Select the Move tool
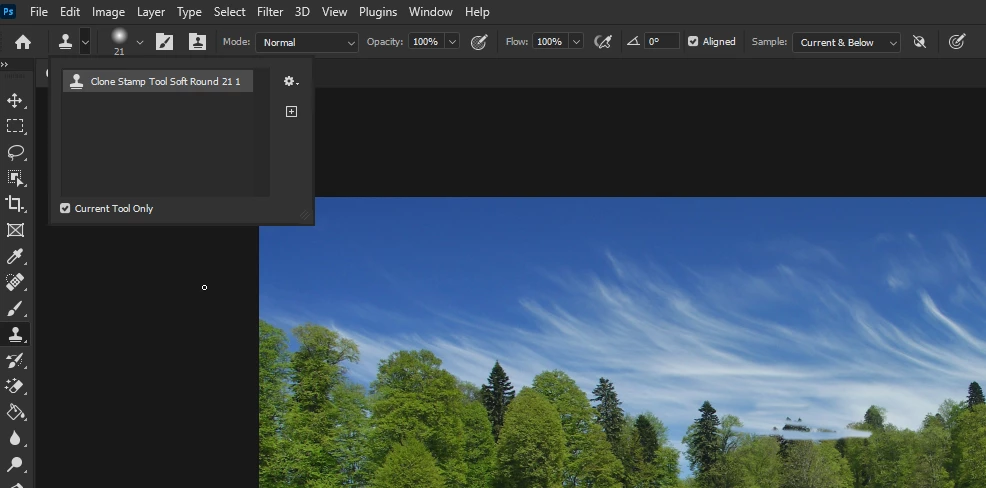Screen dimensions: 986x488 coord(15,101)
